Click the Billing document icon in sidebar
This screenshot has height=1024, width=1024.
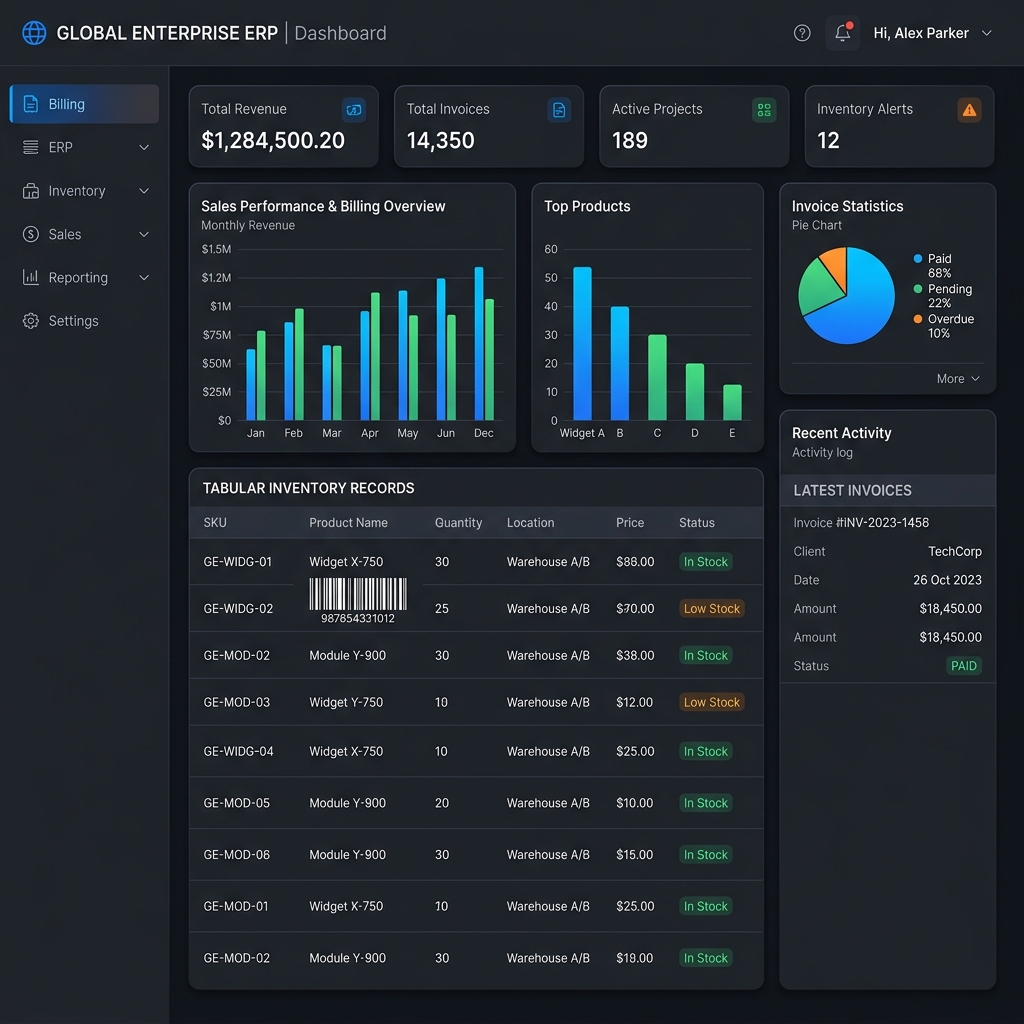pos(31,104)
